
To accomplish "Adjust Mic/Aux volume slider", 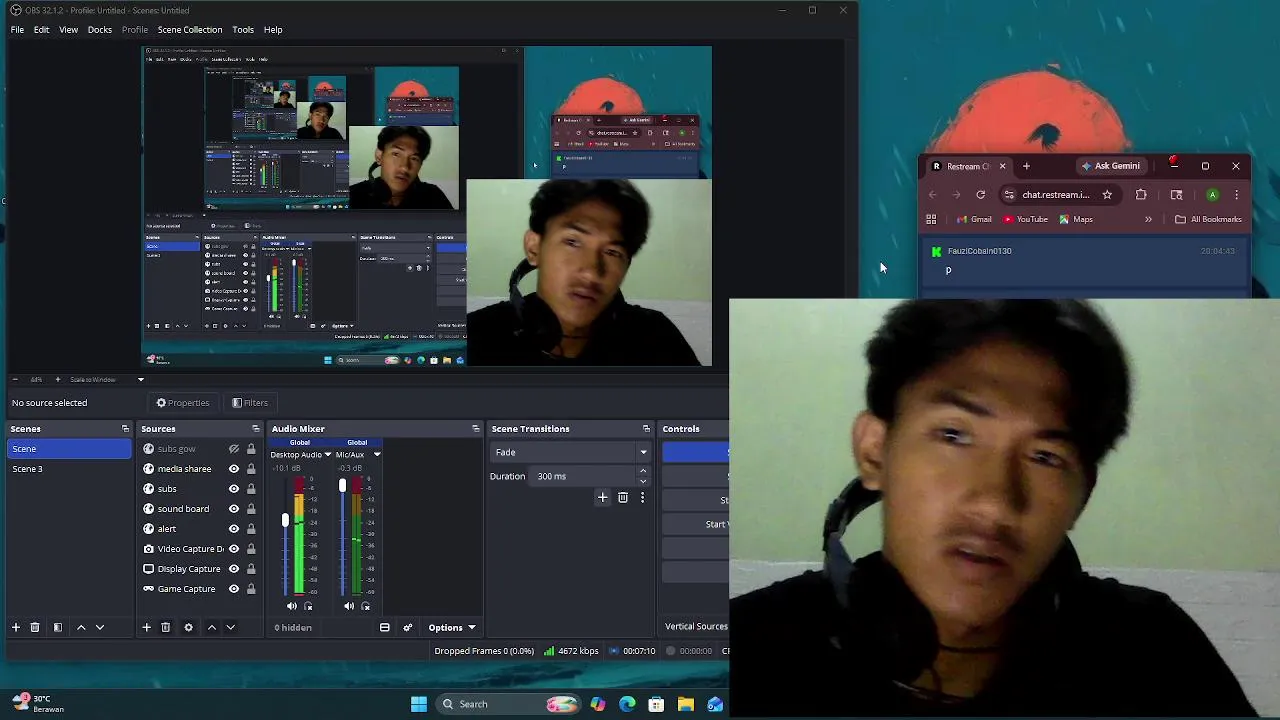I will tap(342, 486).
